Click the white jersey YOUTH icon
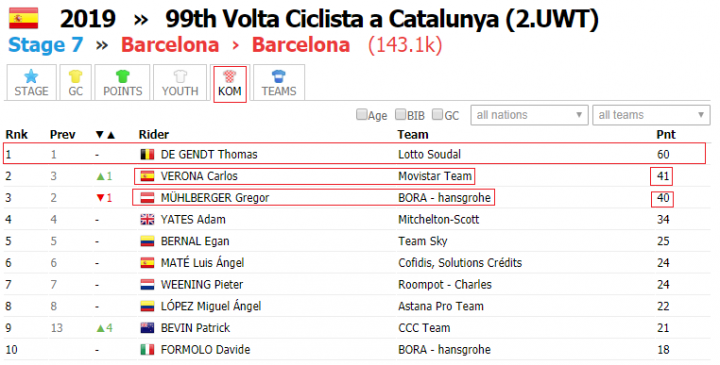The width and height of the screenshot is (720, 365). [x=180, y=76]
